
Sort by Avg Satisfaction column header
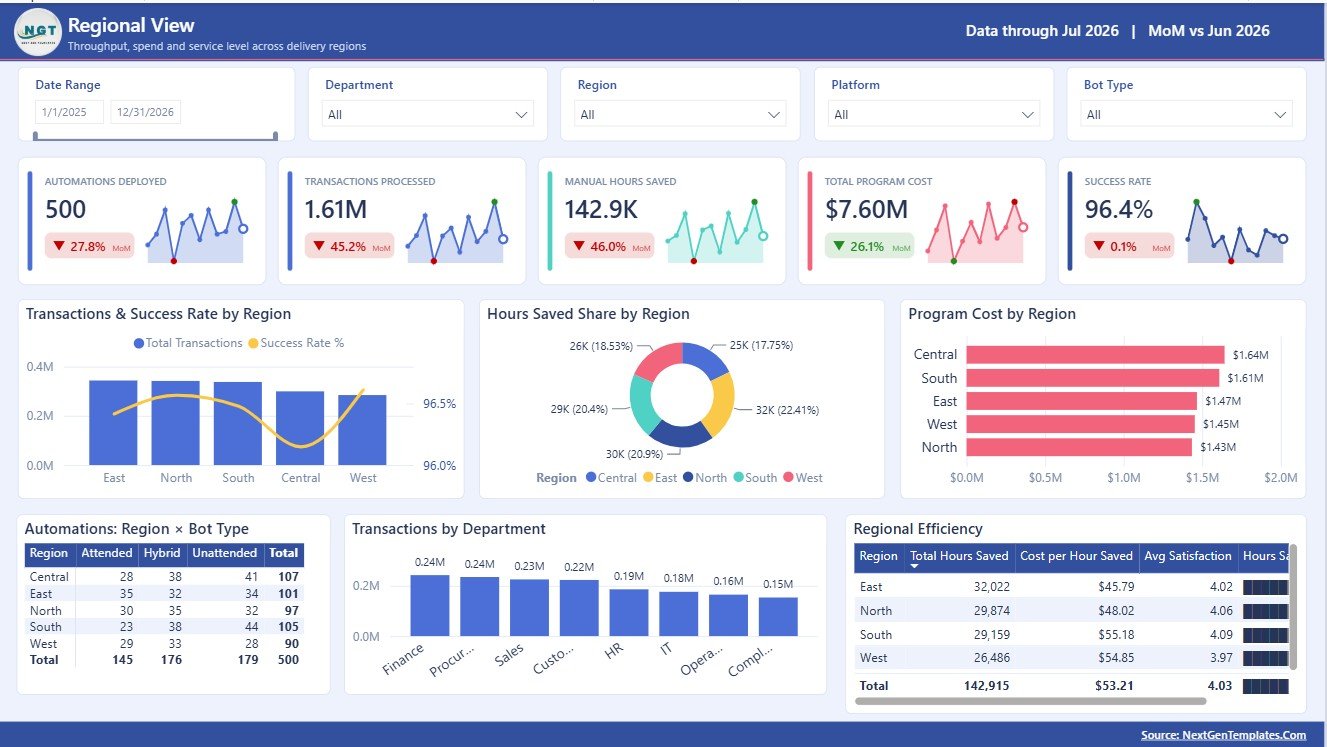tap(1187, 556)
